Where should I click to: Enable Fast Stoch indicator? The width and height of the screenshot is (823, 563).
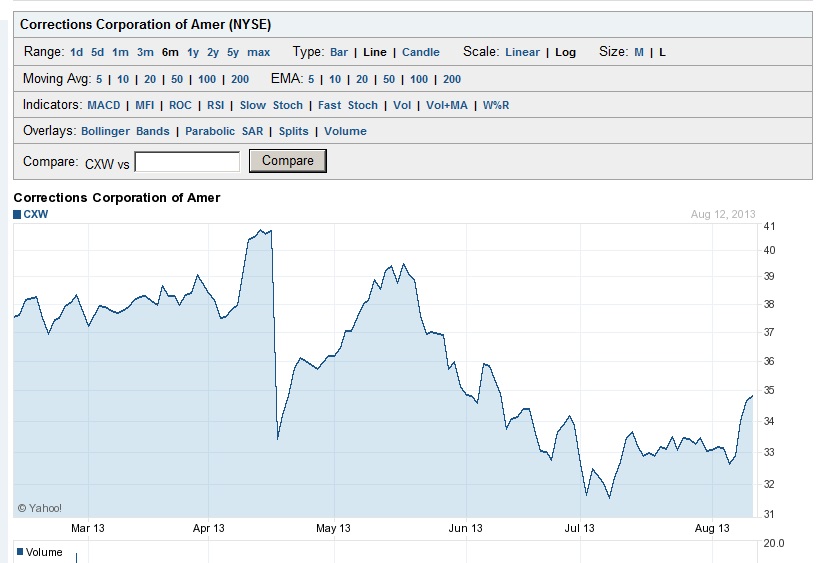click(348, 105)
